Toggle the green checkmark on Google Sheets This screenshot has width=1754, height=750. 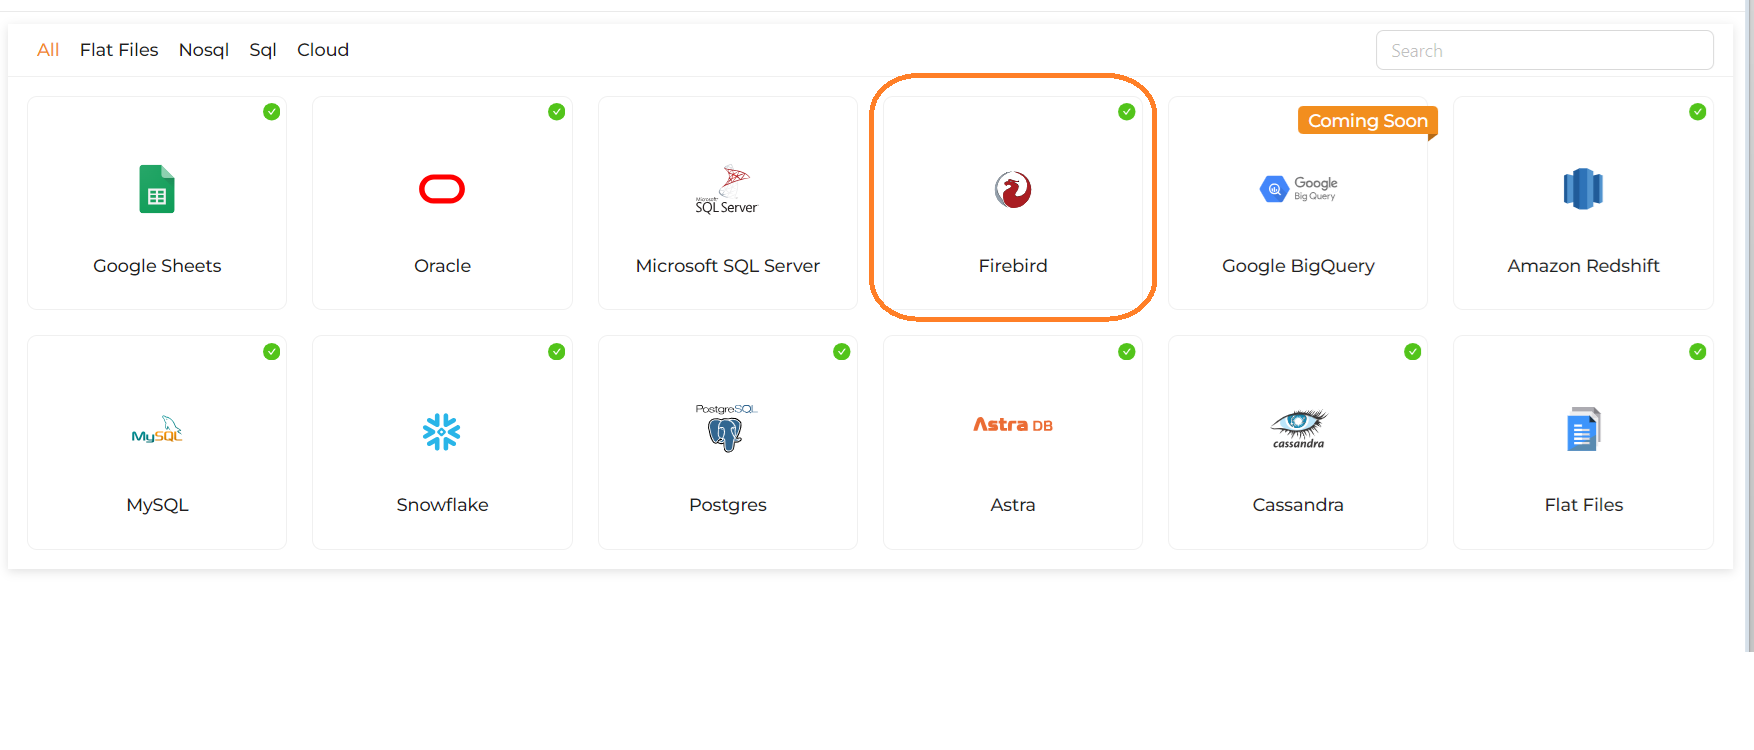(271, 112)
